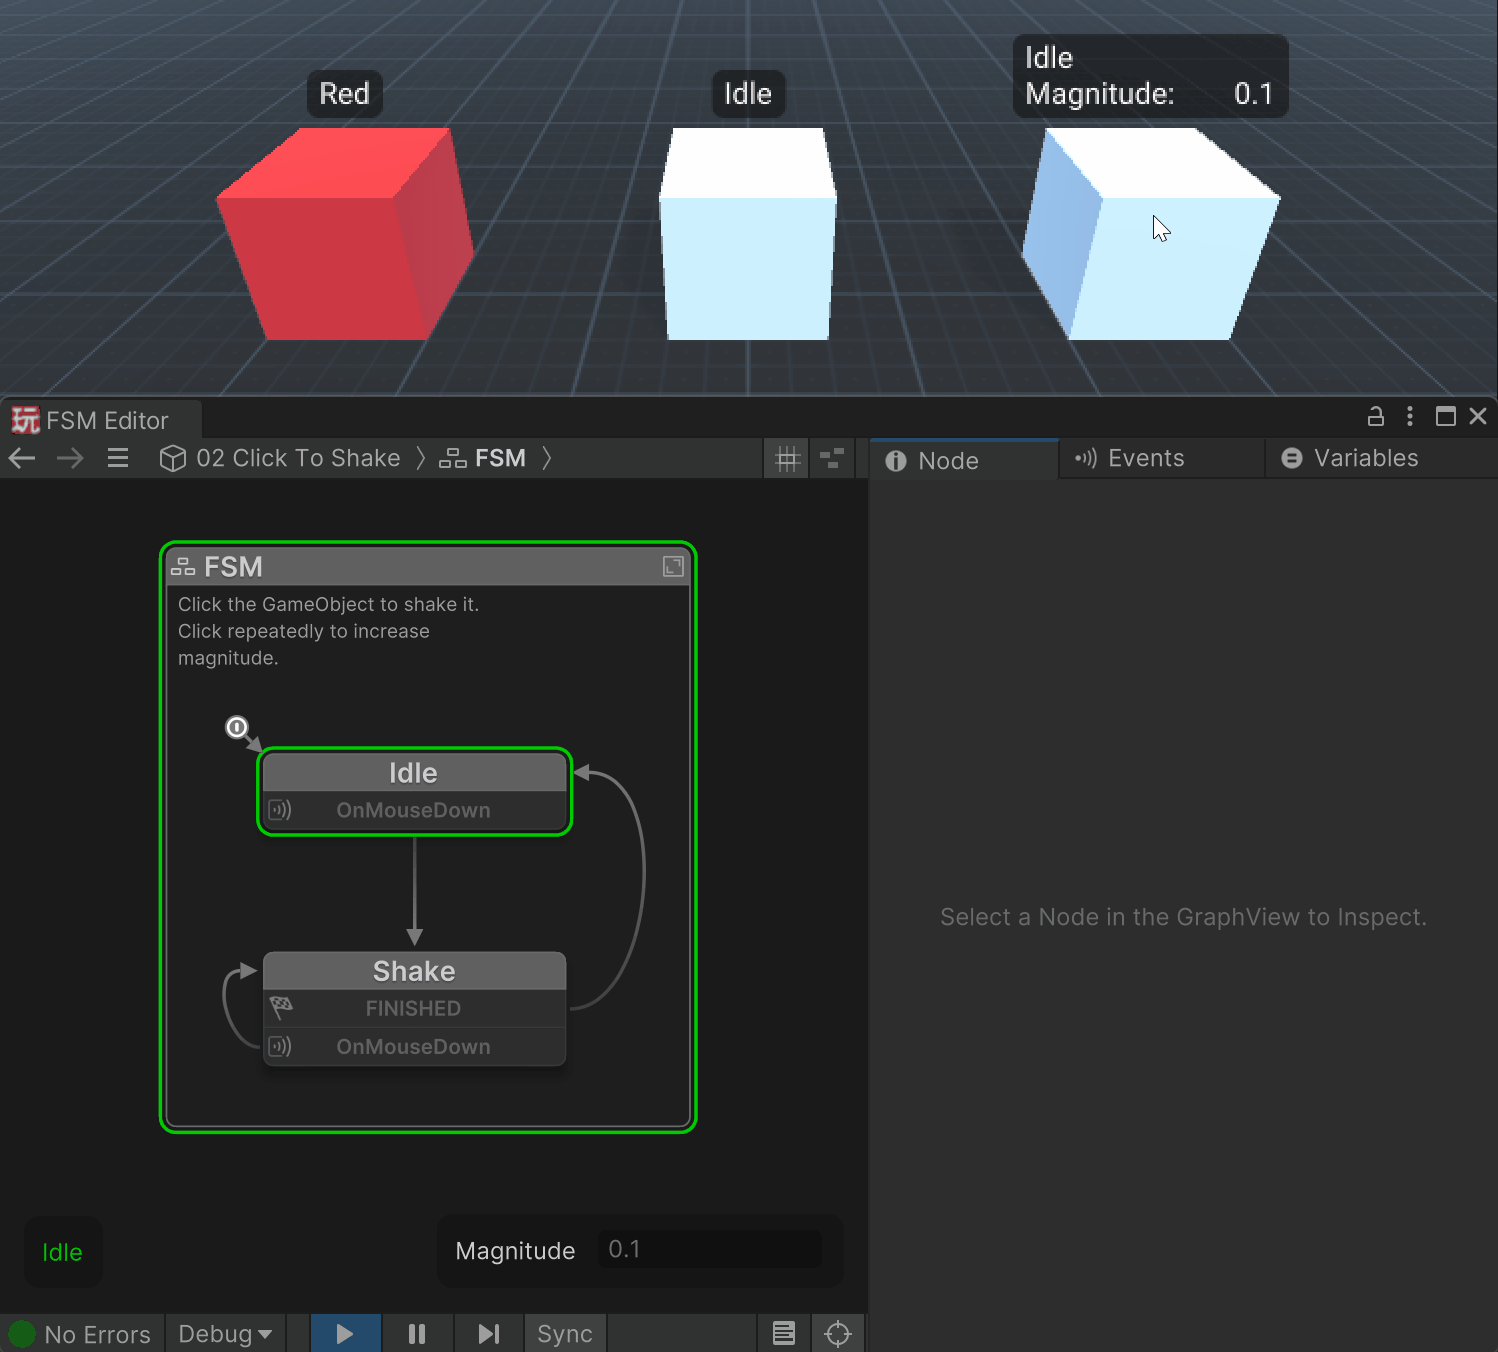Expand the chevron after '02 Click To Shake'
The image size is (1498, 1352).
[420, 458]
